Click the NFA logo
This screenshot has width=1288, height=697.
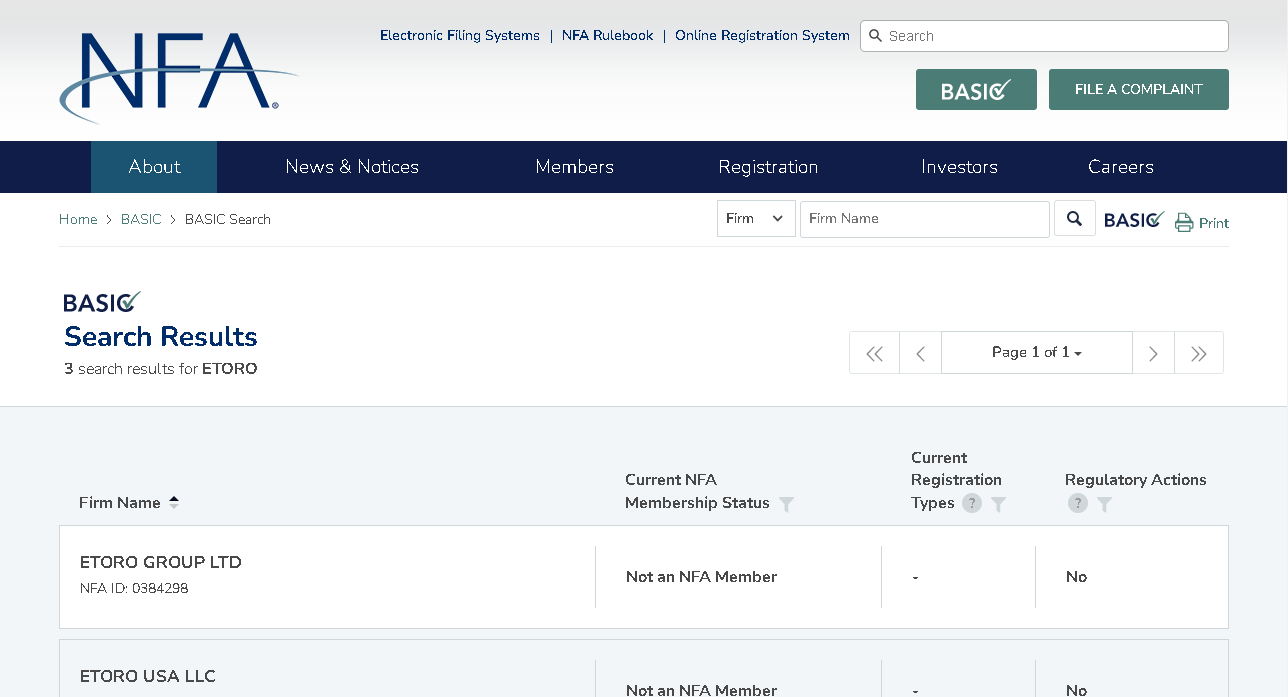coord(178,76)
